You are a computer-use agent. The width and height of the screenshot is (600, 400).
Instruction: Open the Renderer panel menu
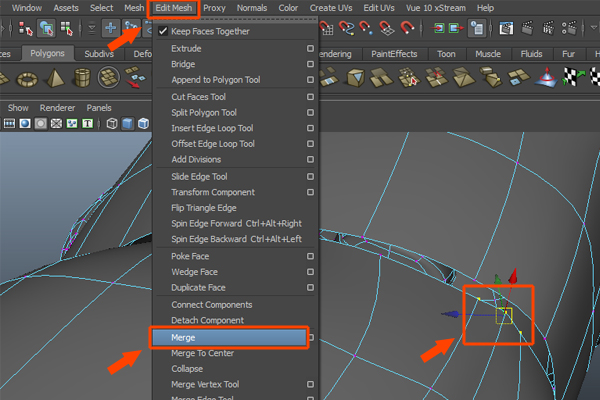(57, 107)
